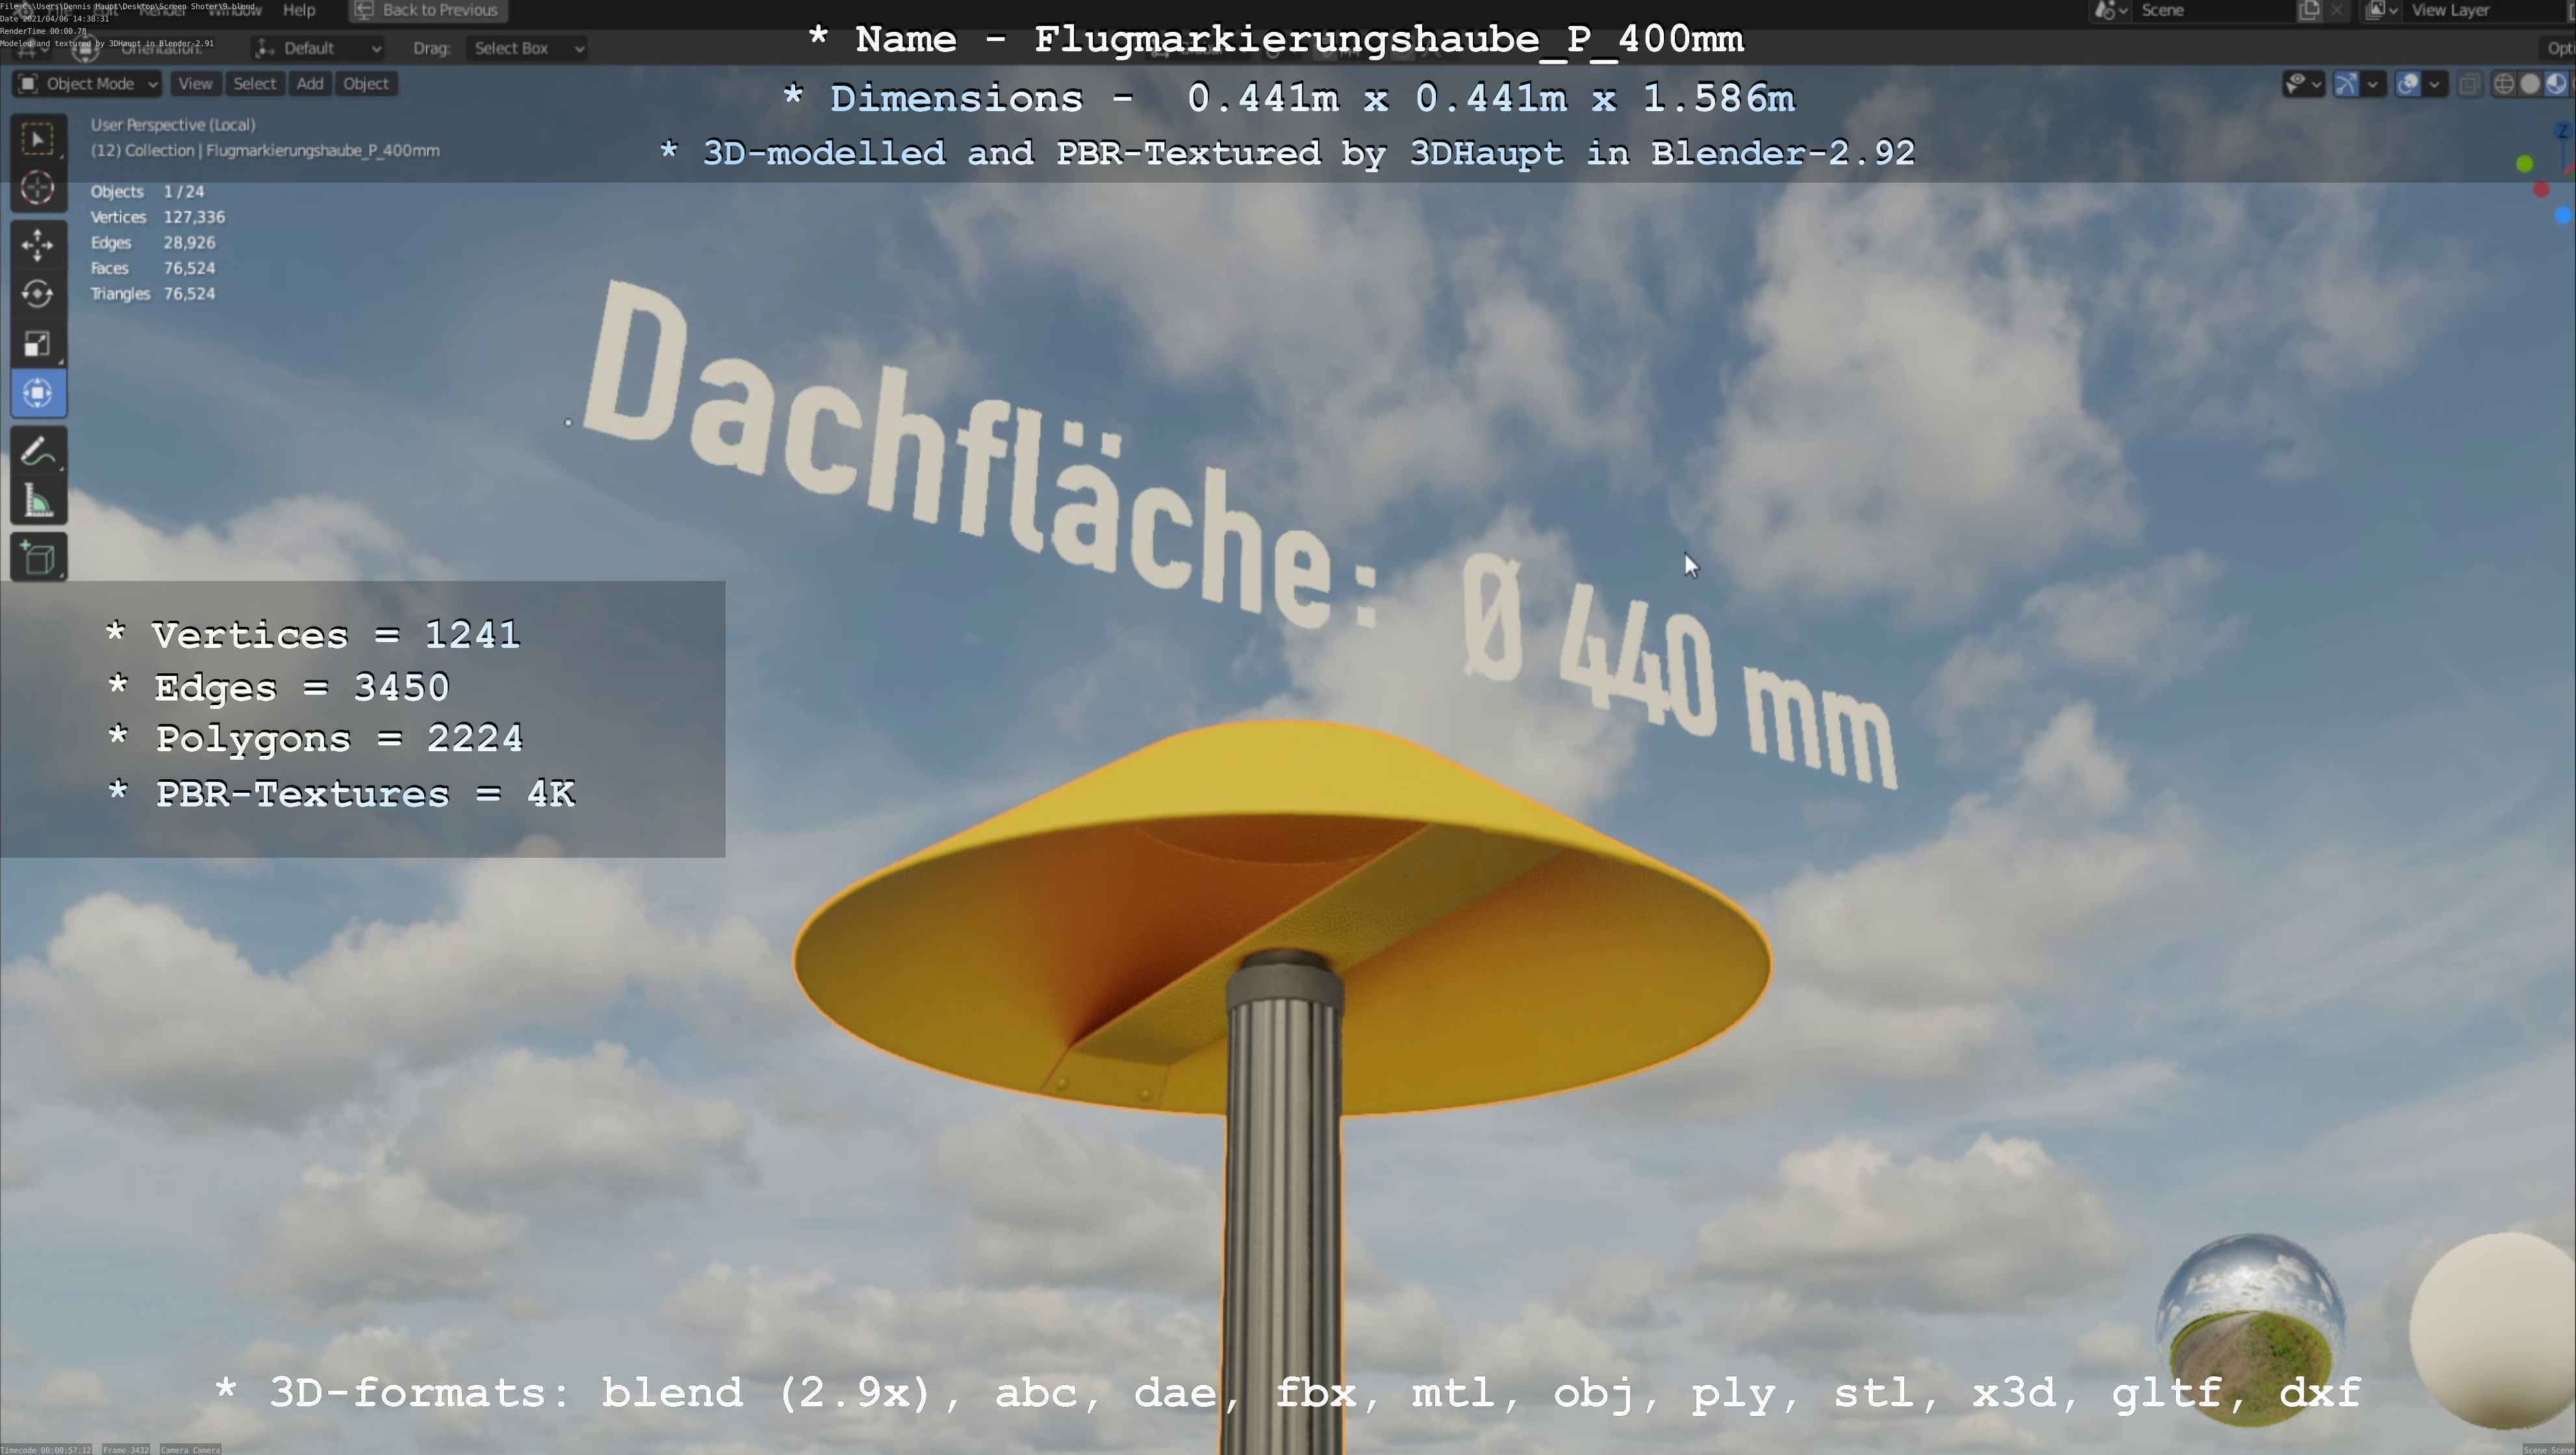Image resolution: width=2576 pixels, height=1455 pixels.
Task: Click the Vertices 127,336 statistic
Action: point(158,217)
